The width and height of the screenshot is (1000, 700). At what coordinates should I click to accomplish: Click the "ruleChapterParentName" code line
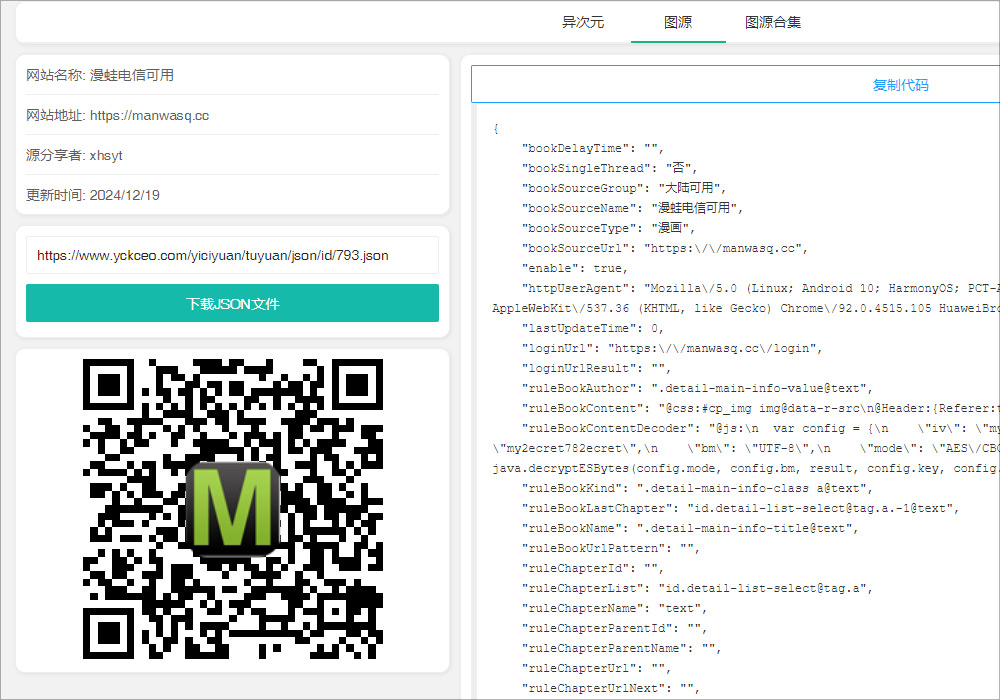[621, 648]
